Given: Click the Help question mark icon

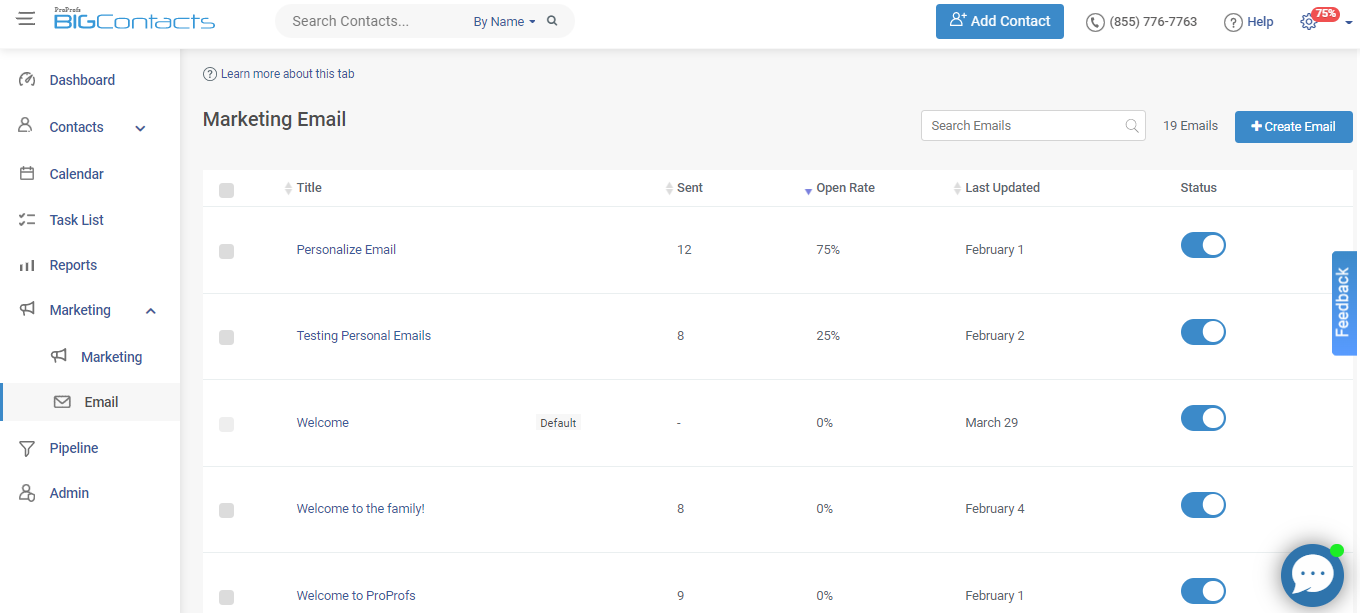Looking at the screenshot, I should click(1233, 22).
